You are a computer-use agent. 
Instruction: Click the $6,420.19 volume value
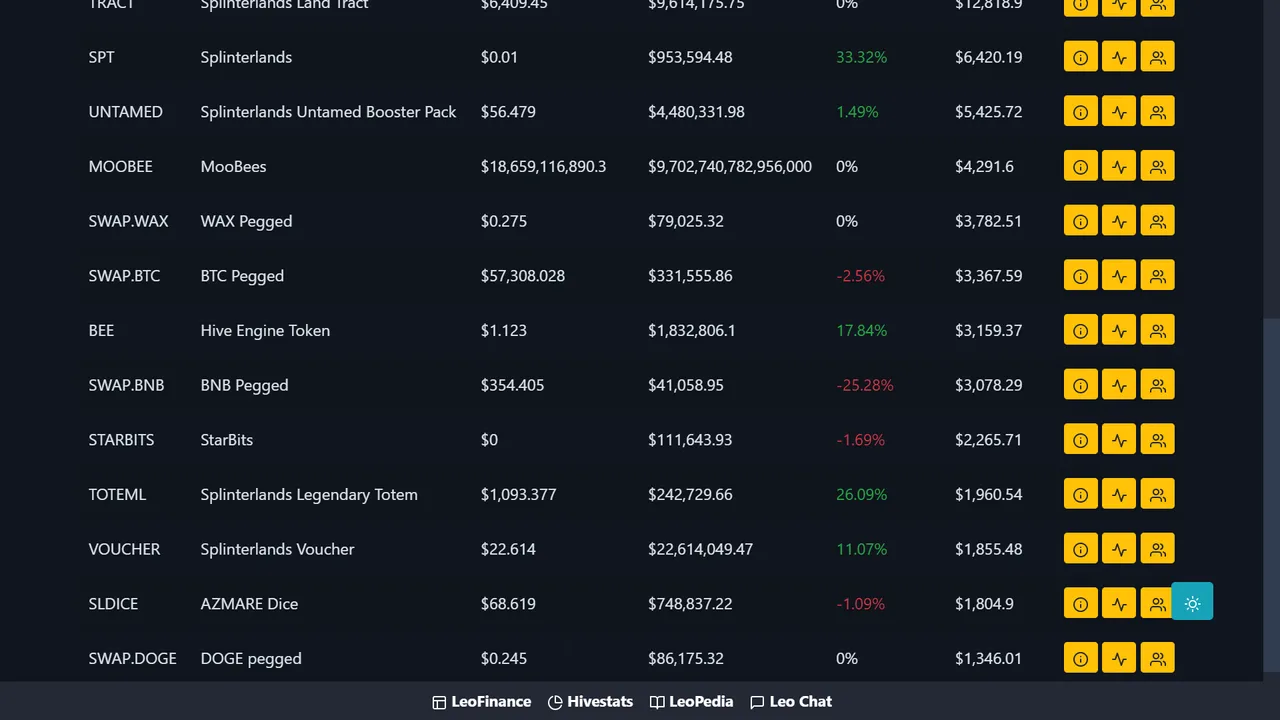click(988, 57)
